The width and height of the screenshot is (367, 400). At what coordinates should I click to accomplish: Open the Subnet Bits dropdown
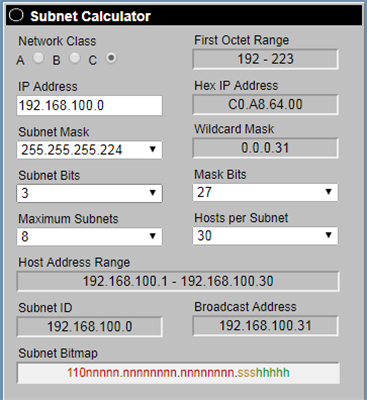click(89, 193)
